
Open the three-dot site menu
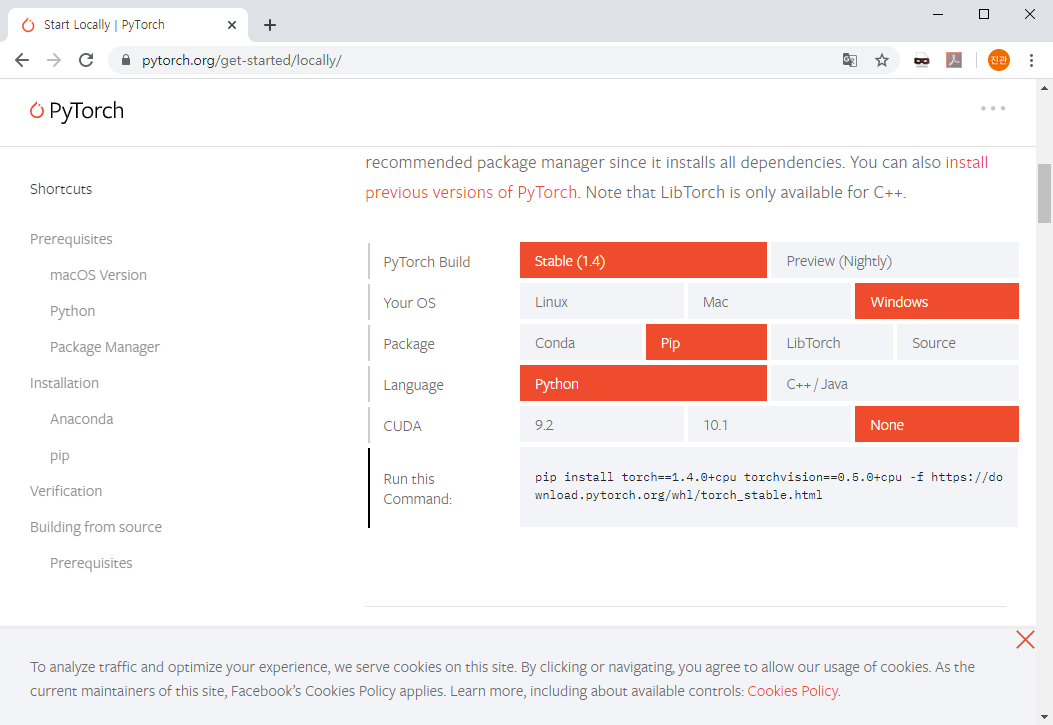pyautogui.click(x=992, y=108)
